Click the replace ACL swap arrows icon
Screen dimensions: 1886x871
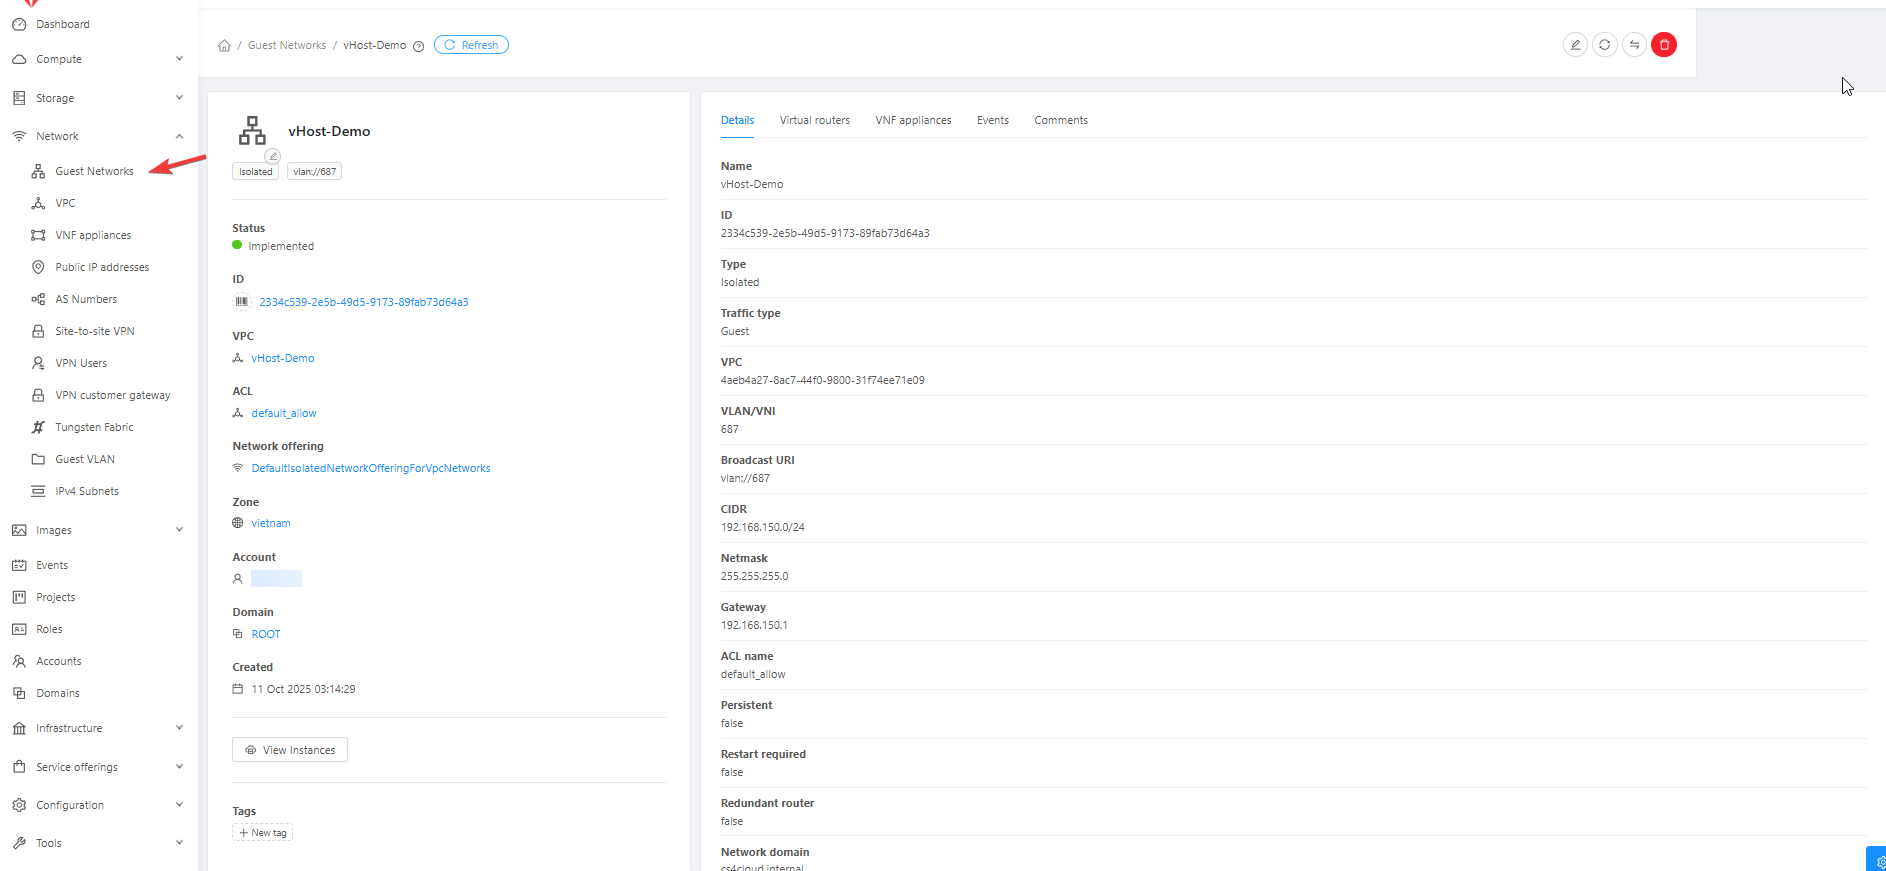pyautogui.click(x=1634, y=45)
